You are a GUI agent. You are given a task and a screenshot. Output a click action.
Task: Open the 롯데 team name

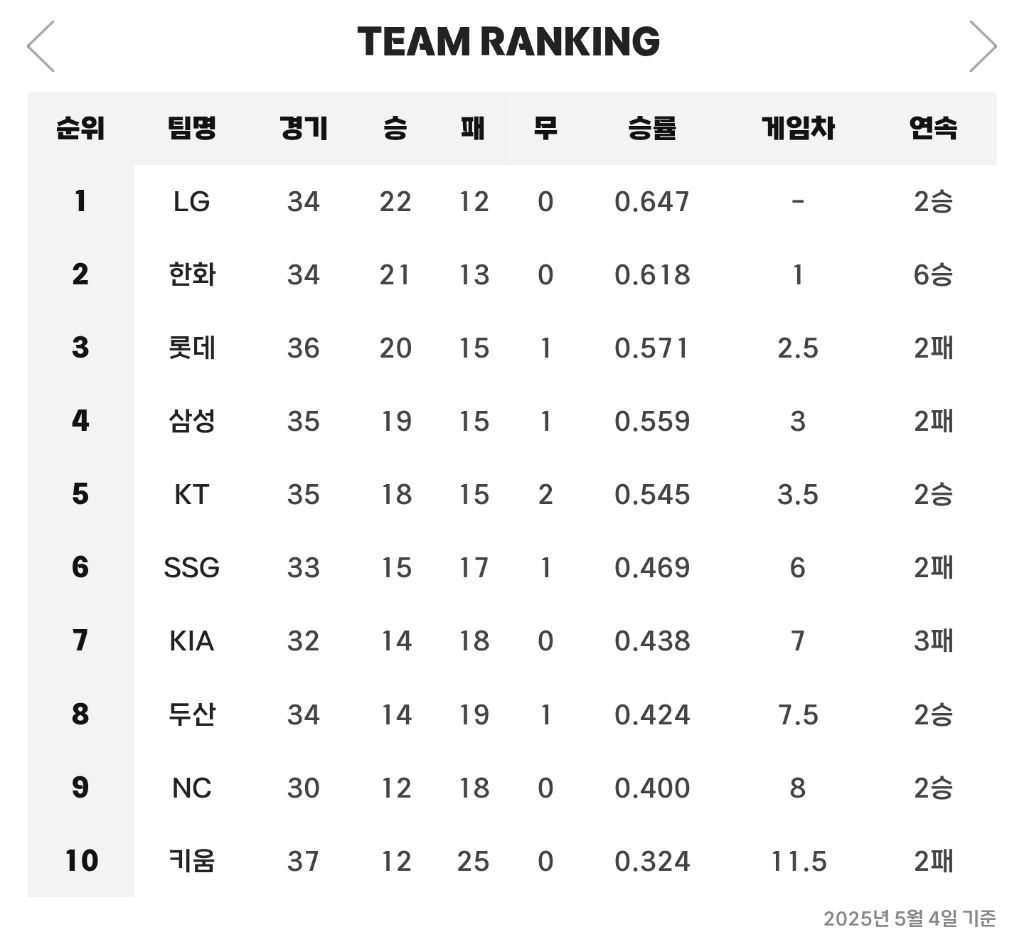(191, 348)
